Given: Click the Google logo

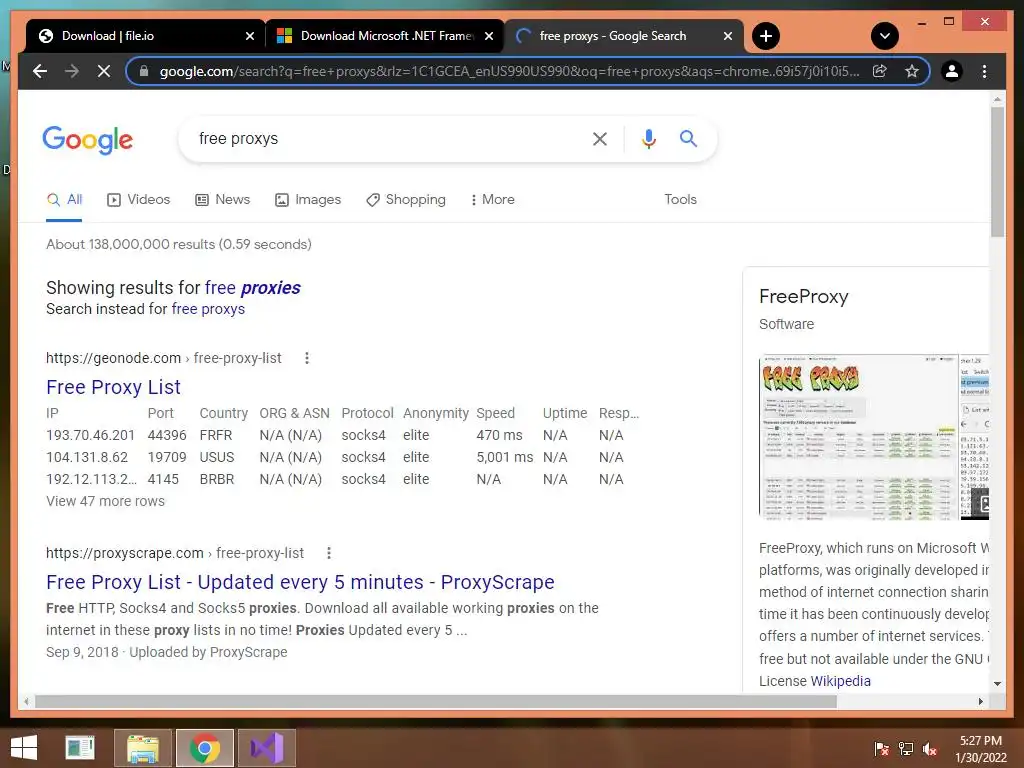Looking at the screenshot, I should [88, 139].
